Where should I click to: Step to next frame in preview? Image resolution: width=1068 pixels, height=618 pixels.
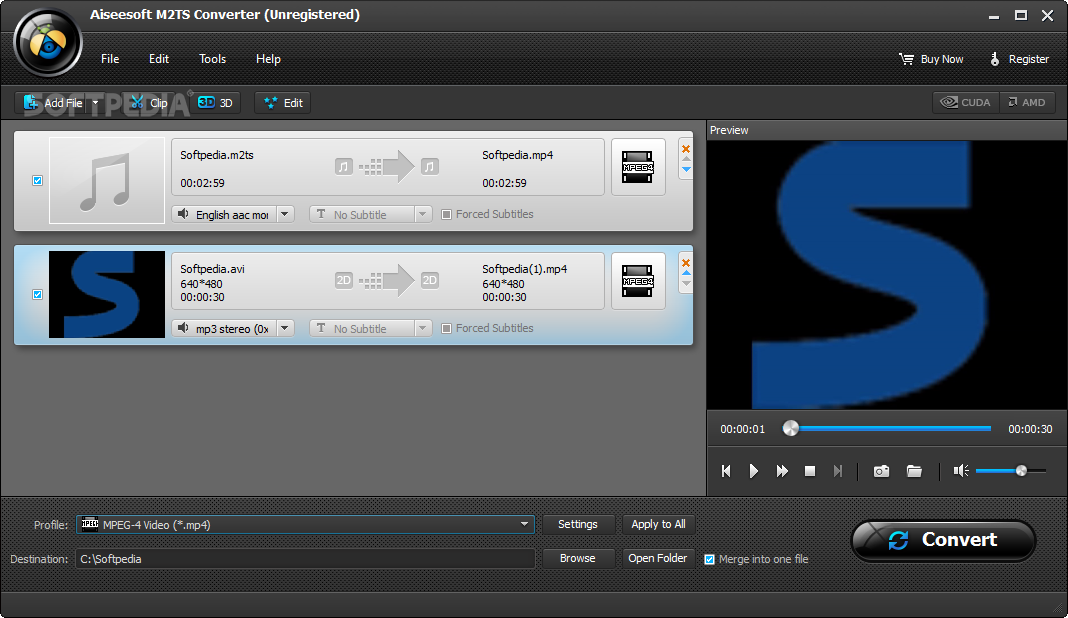point(838,471)
